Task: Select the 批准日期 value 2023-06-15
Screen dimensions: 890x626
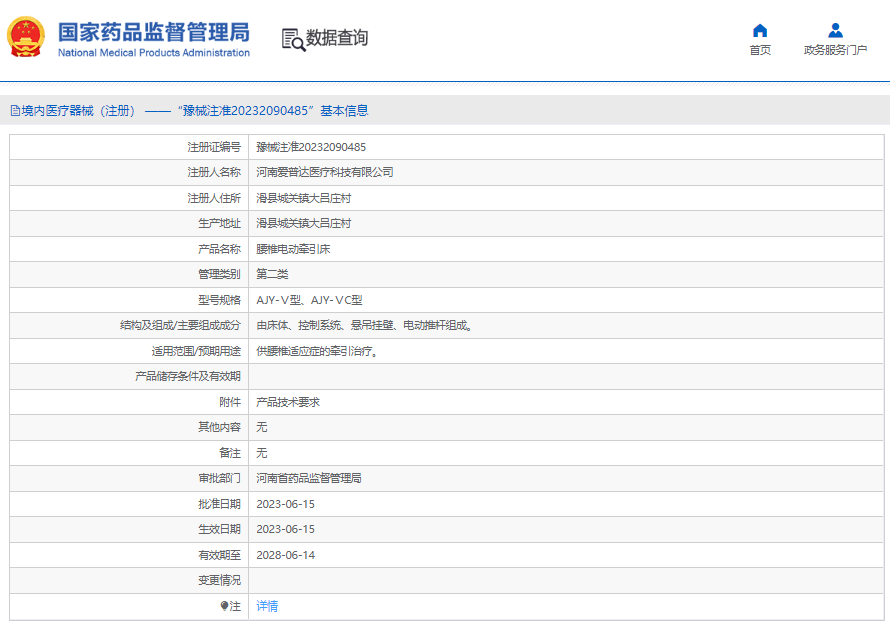Action: 286,504
